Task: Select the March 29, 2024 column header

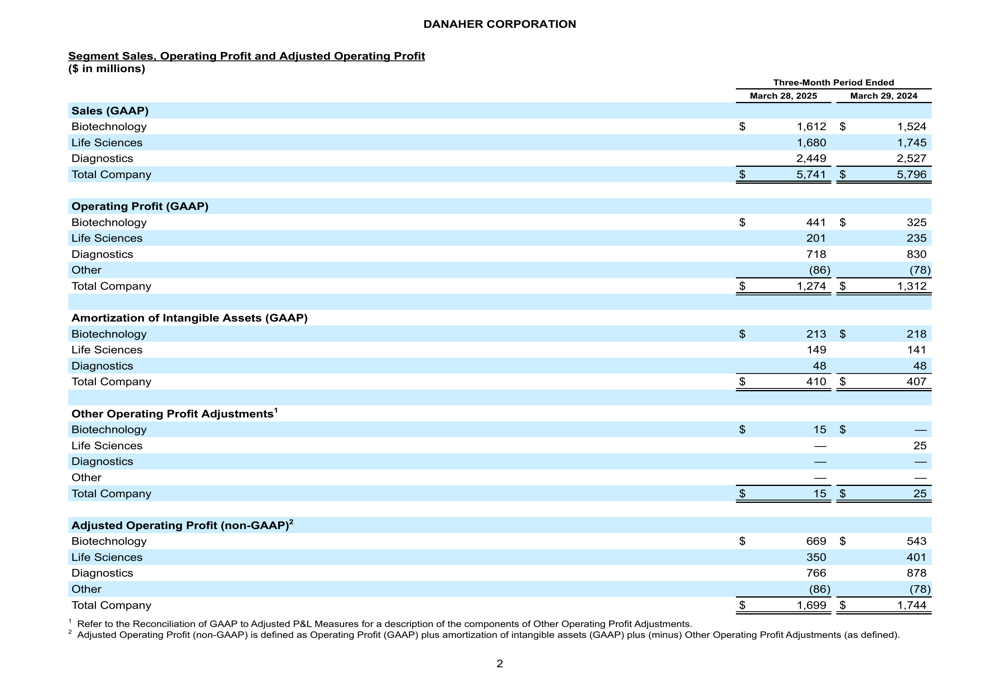Action: coord(884,96)
